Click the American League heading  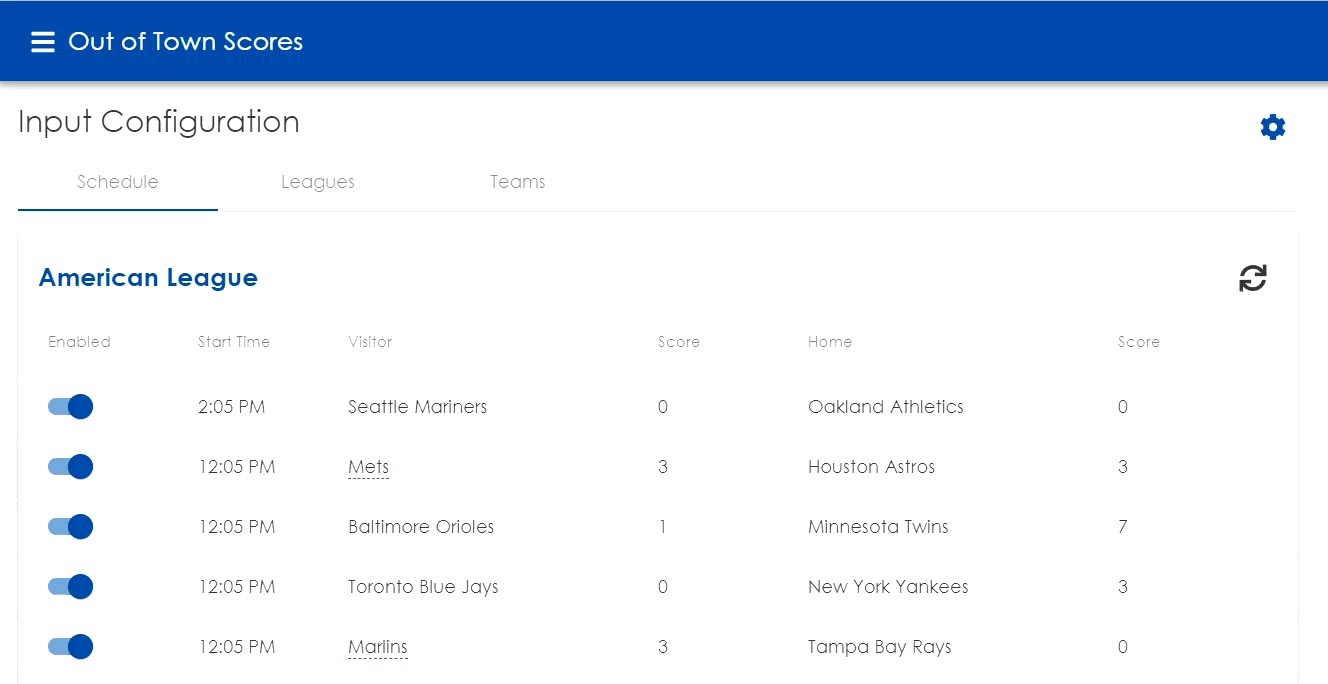(148, 278)
